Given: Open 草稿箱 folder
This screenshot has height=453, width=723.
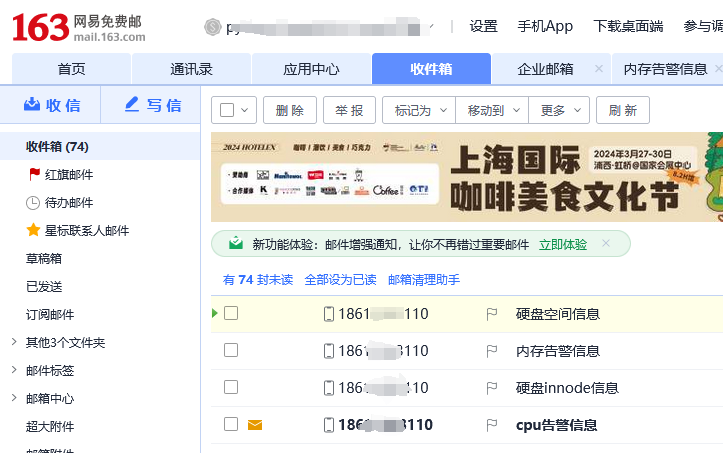Looking at the screenshot, I should 44,258.
